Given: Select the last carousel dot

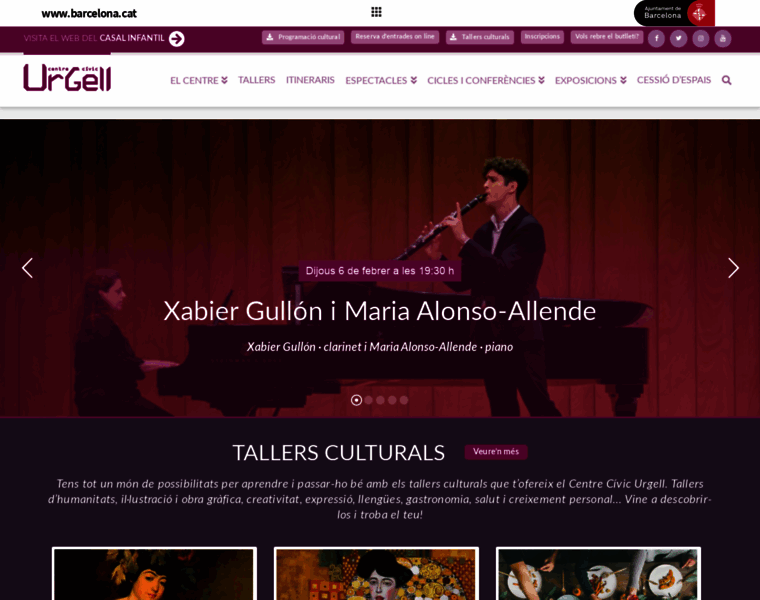Looking at the screenshot, I should tap(404, 400).
